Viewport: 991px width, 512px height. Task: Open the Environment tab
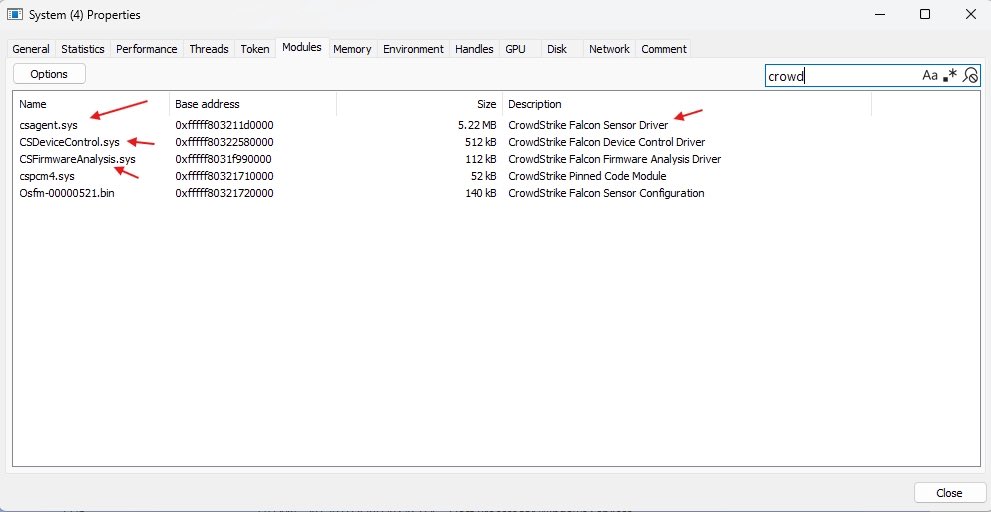413,49
